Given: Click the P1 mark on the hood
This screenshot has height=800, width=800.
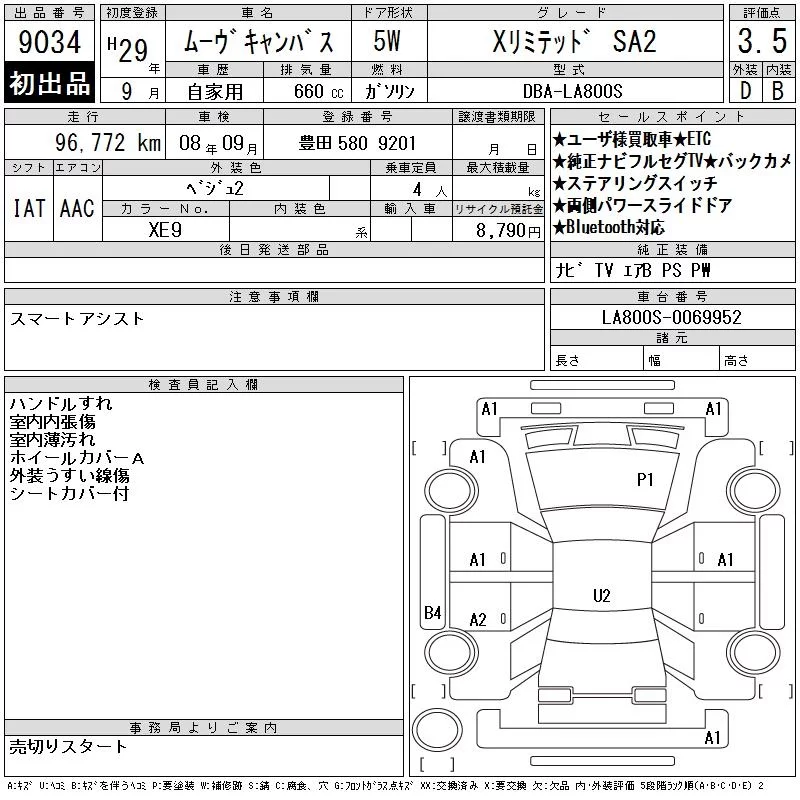Looking at the screenshot, I should [645, 480].
